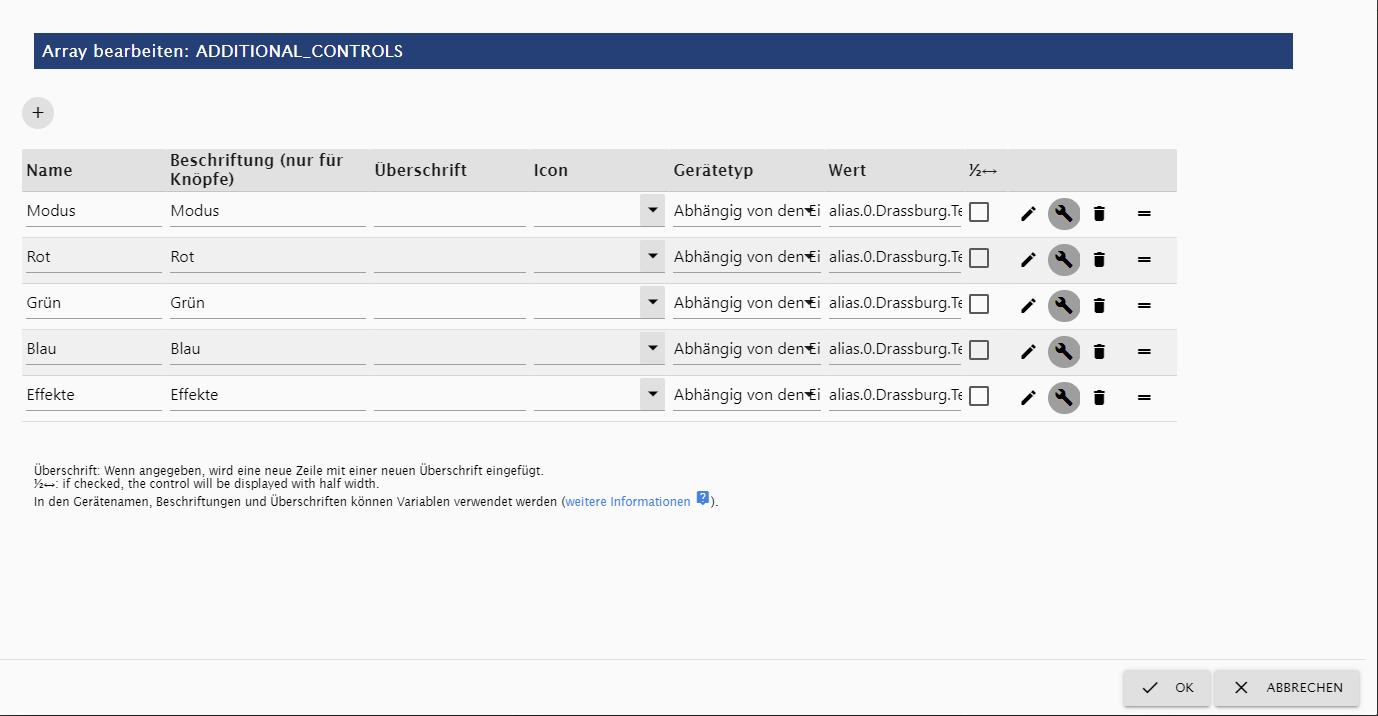Click the Wert field in Blau row
This screenshot has height=716, width=1378.
coord(895,349)
